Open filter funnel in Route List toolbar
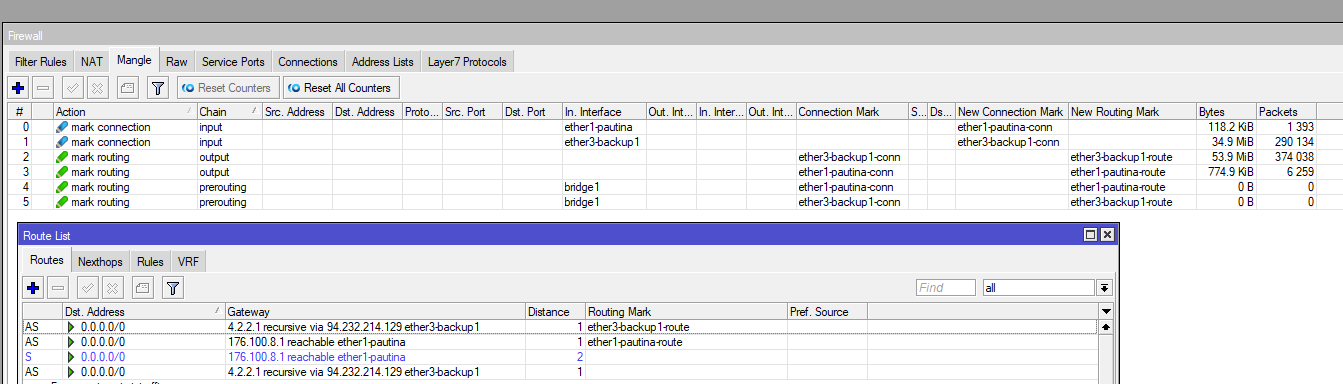The height and width of the screenshot is (384, 1343). 172,288
